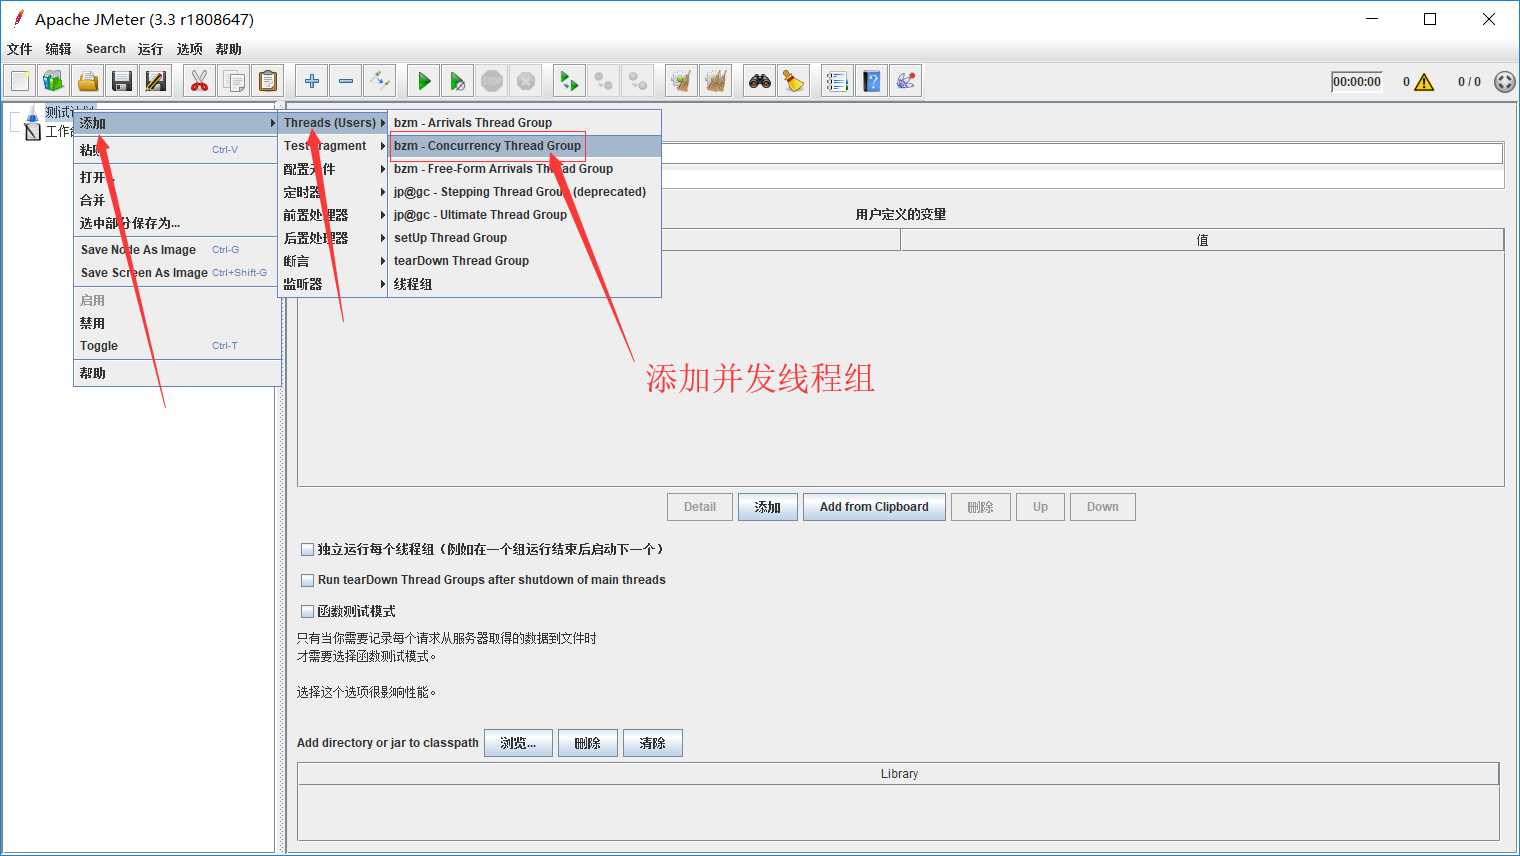Click Remote Stop All icon
This screenshot has width=1520, height=856.
pos(604,81)
